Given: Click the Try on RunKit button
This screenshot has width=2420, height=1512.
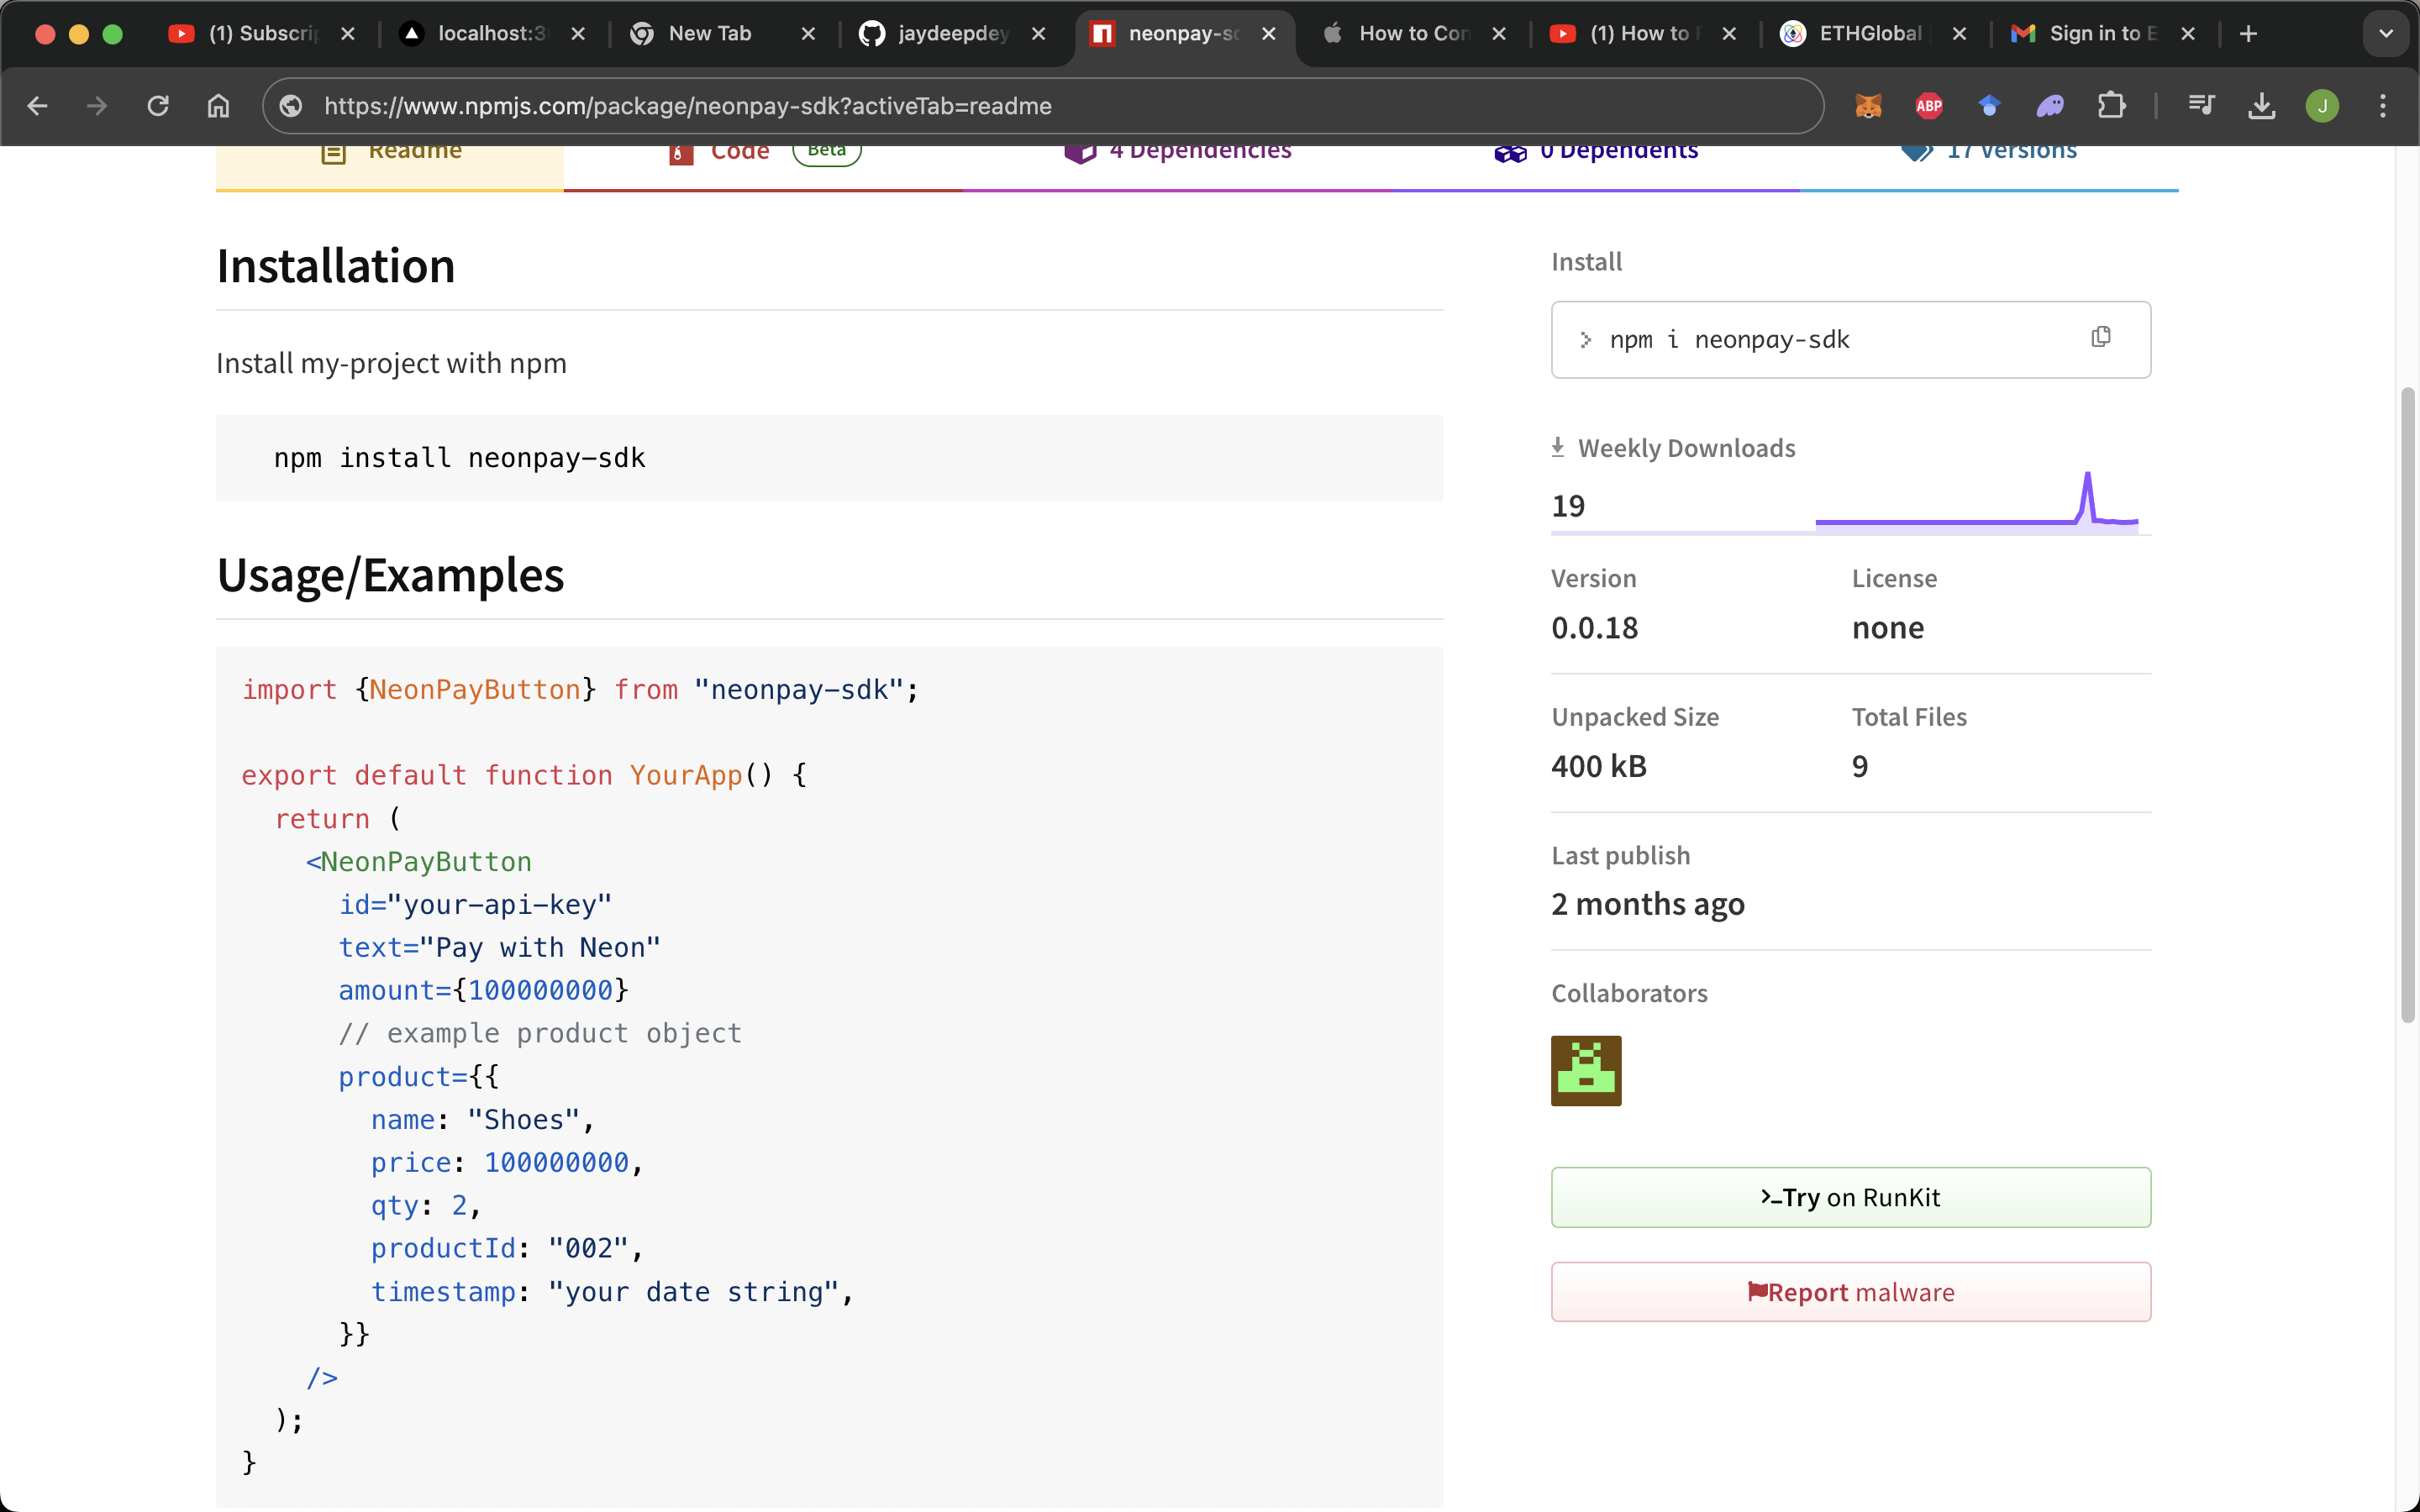Looking at the screenshot, I should pyautogui.click(x=1851, y=1197).
